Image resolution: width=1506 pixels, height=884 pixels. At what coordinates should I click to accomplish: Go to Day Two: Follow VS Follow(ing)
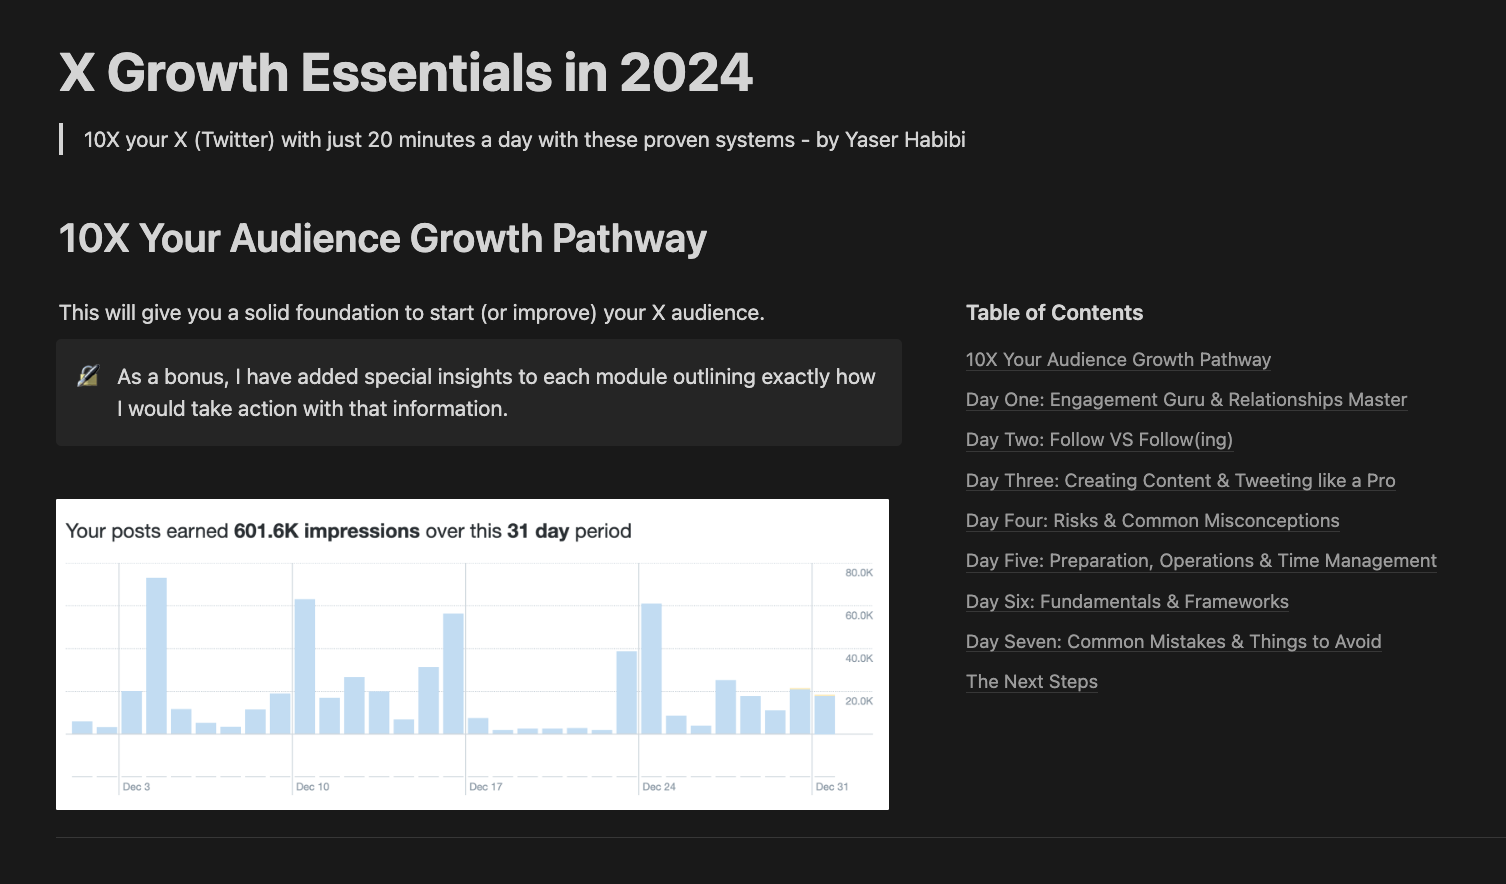[x=1099, y=440]
